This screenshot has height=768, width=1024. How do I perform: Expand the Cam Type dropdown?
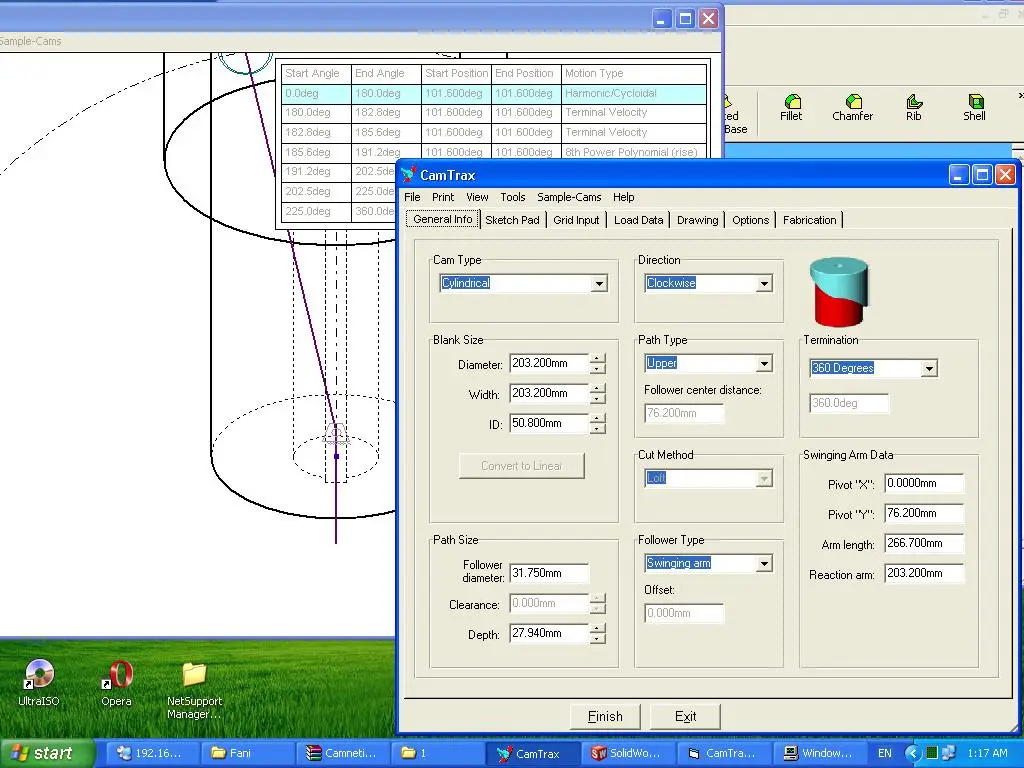tap(599, 284)
